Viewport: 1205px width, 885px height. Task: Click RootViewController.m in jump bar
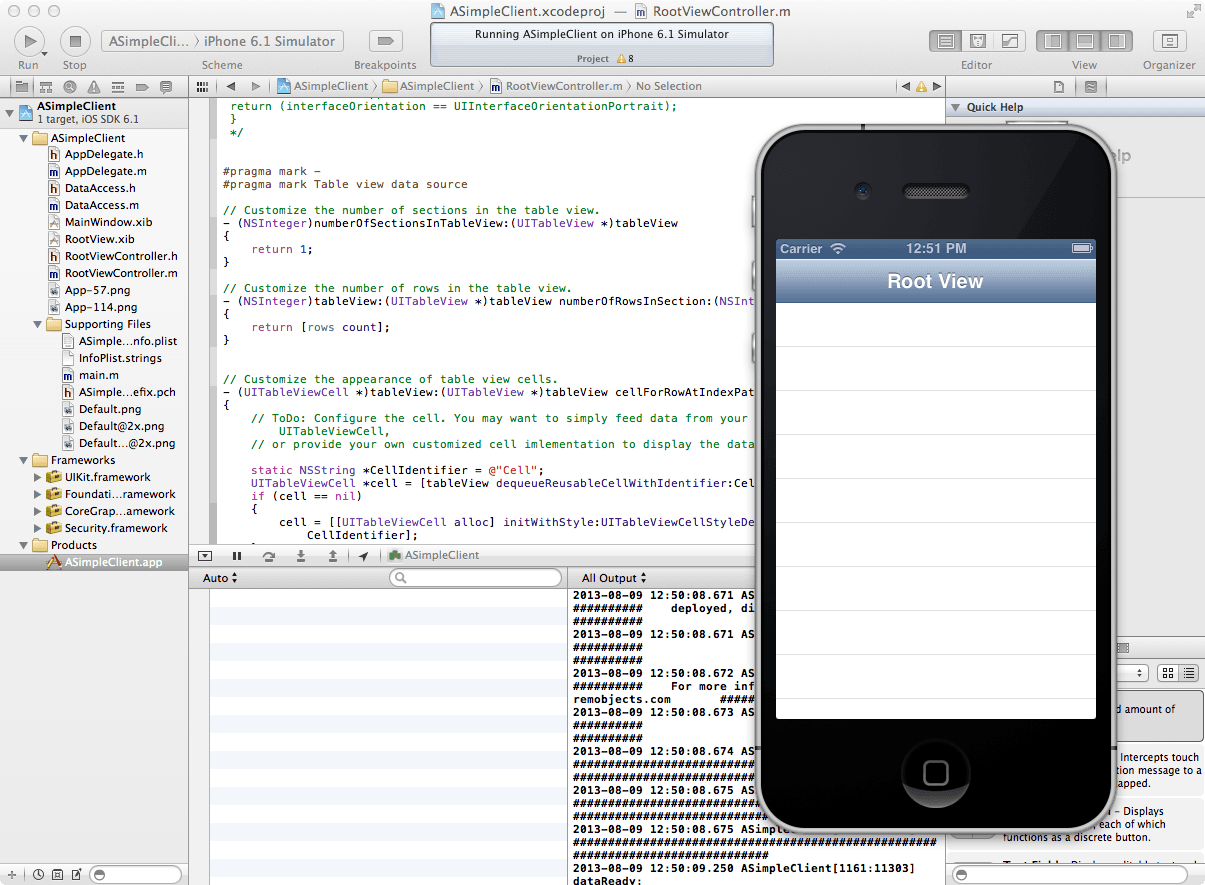[556, 87]
